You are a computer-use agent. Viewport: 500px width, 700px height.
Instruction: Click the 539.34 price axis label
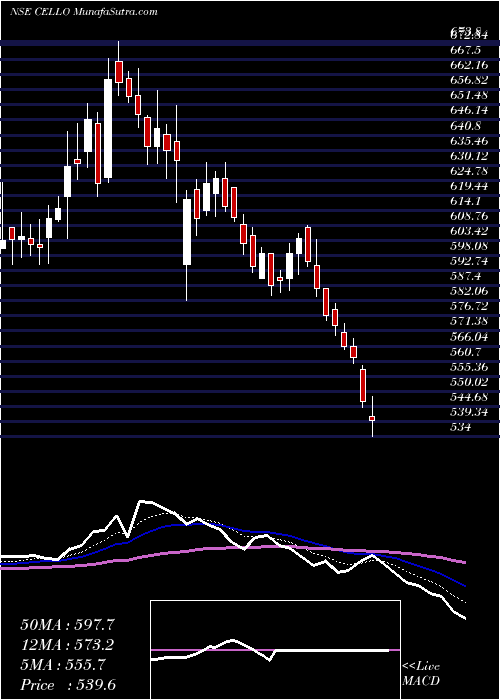(469, 412)
